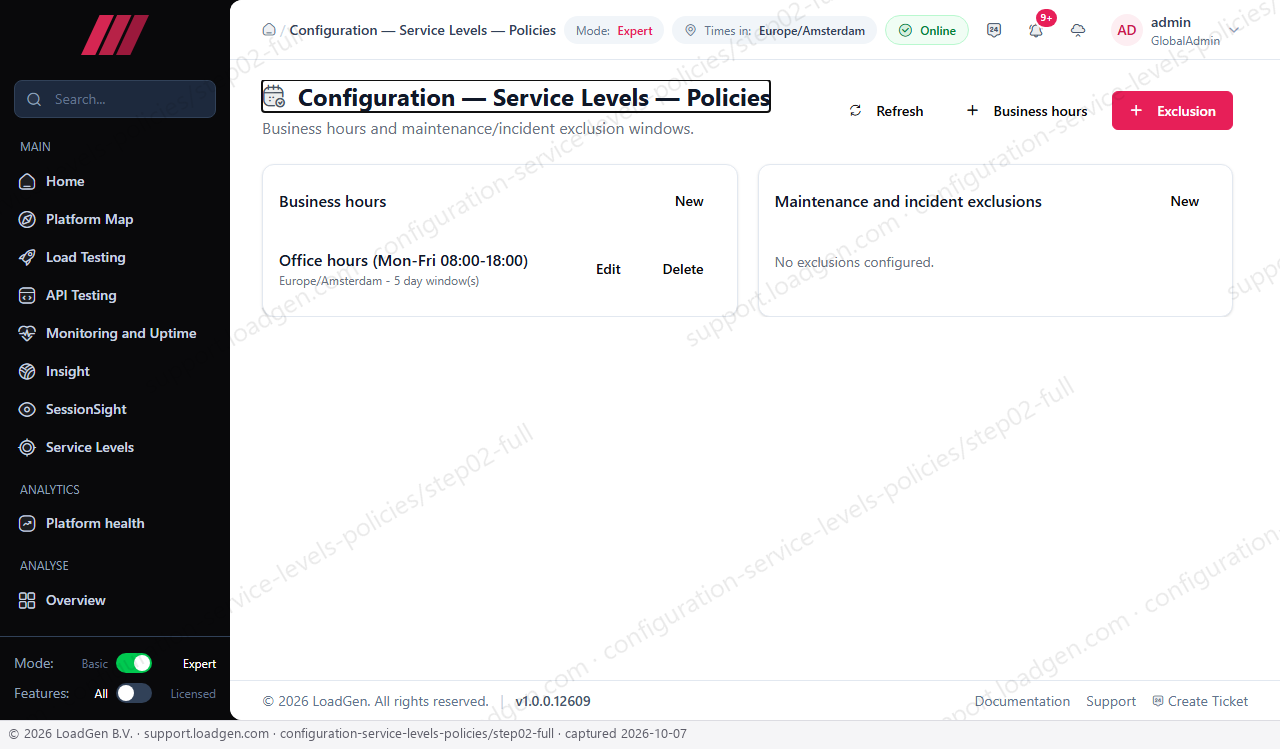
Task: Open the Mode: Expert pill
Action: tap(614, 30)
